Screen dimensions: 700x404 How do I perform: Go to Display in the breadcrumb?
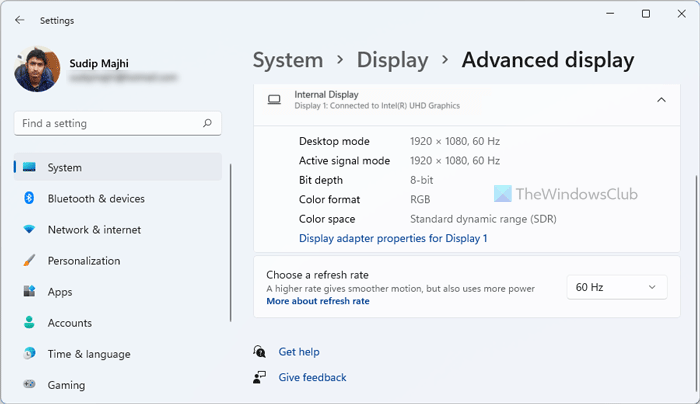pos(392,60)
